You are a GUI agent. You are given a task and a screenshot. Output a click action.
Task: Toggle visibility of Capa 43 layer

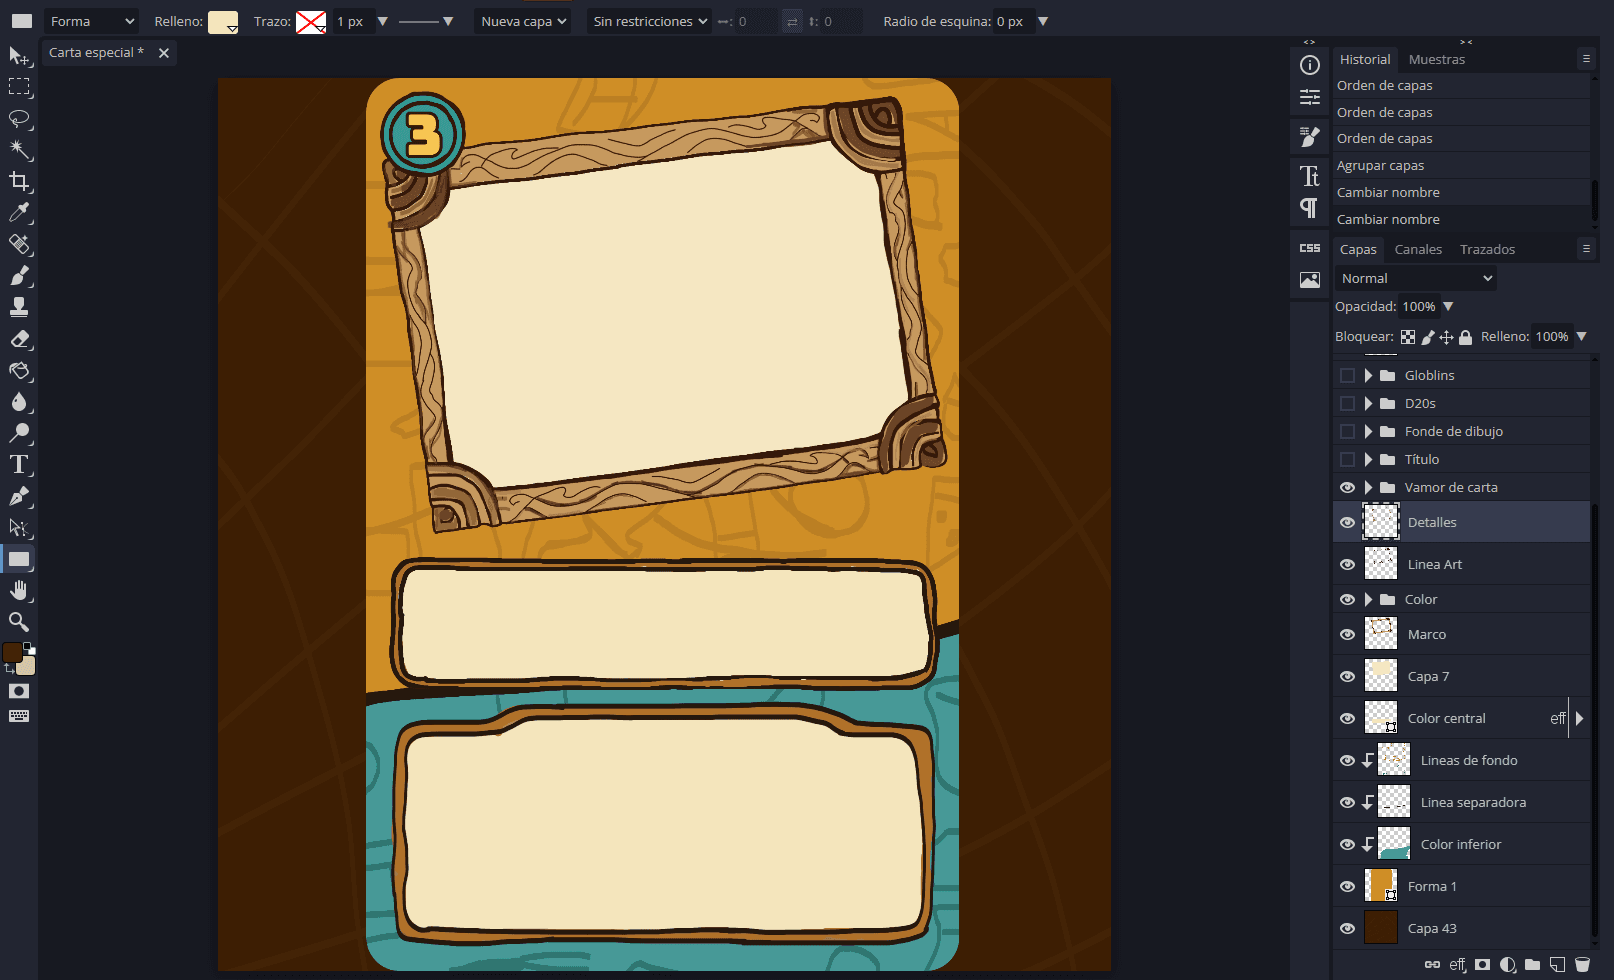coord(1347,928)
